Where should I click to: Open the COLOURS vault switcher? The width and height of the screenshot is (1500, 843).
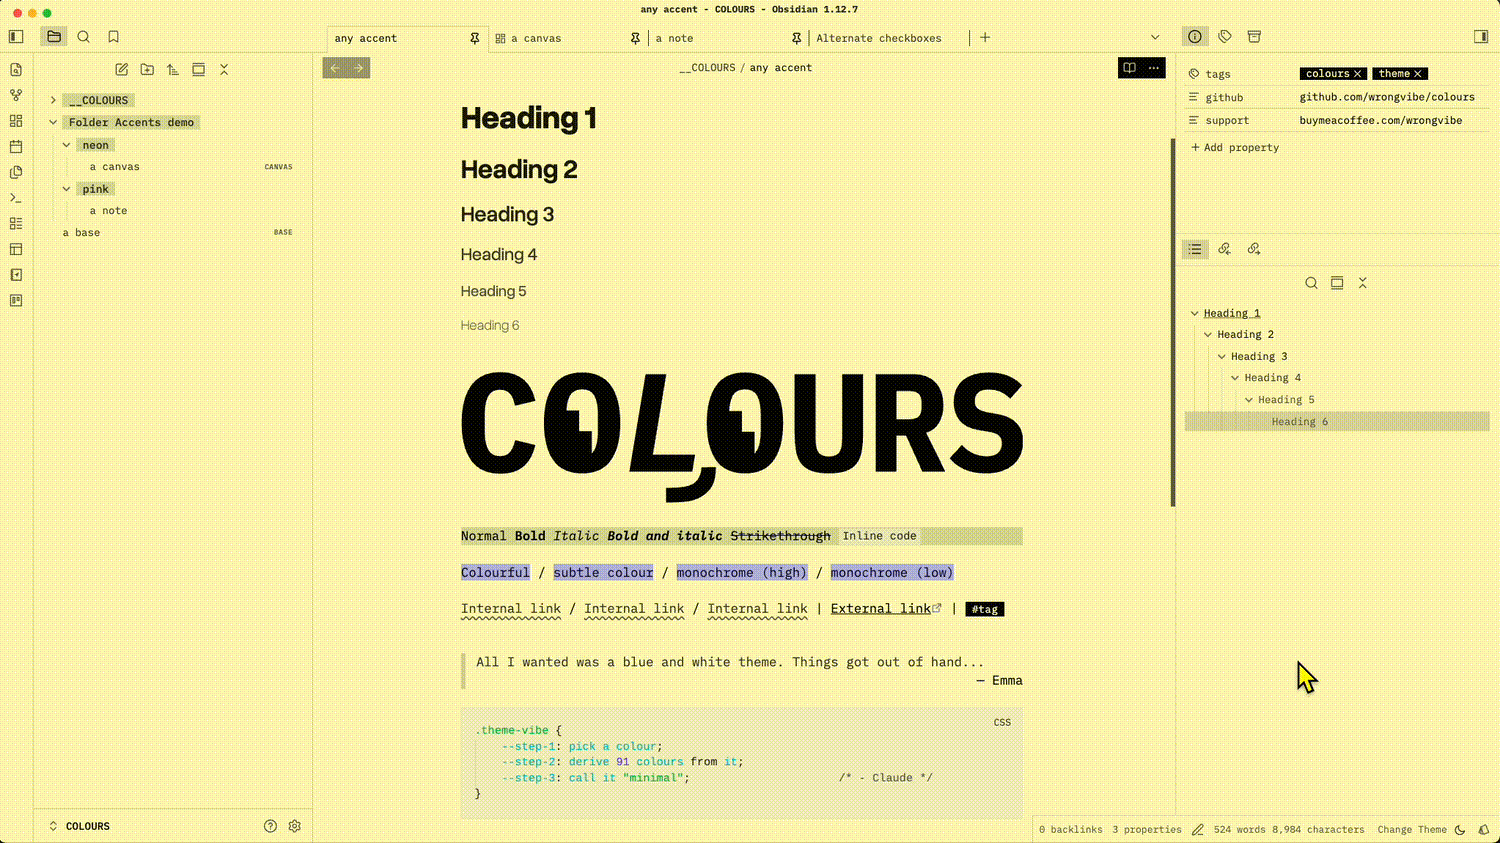80,826
